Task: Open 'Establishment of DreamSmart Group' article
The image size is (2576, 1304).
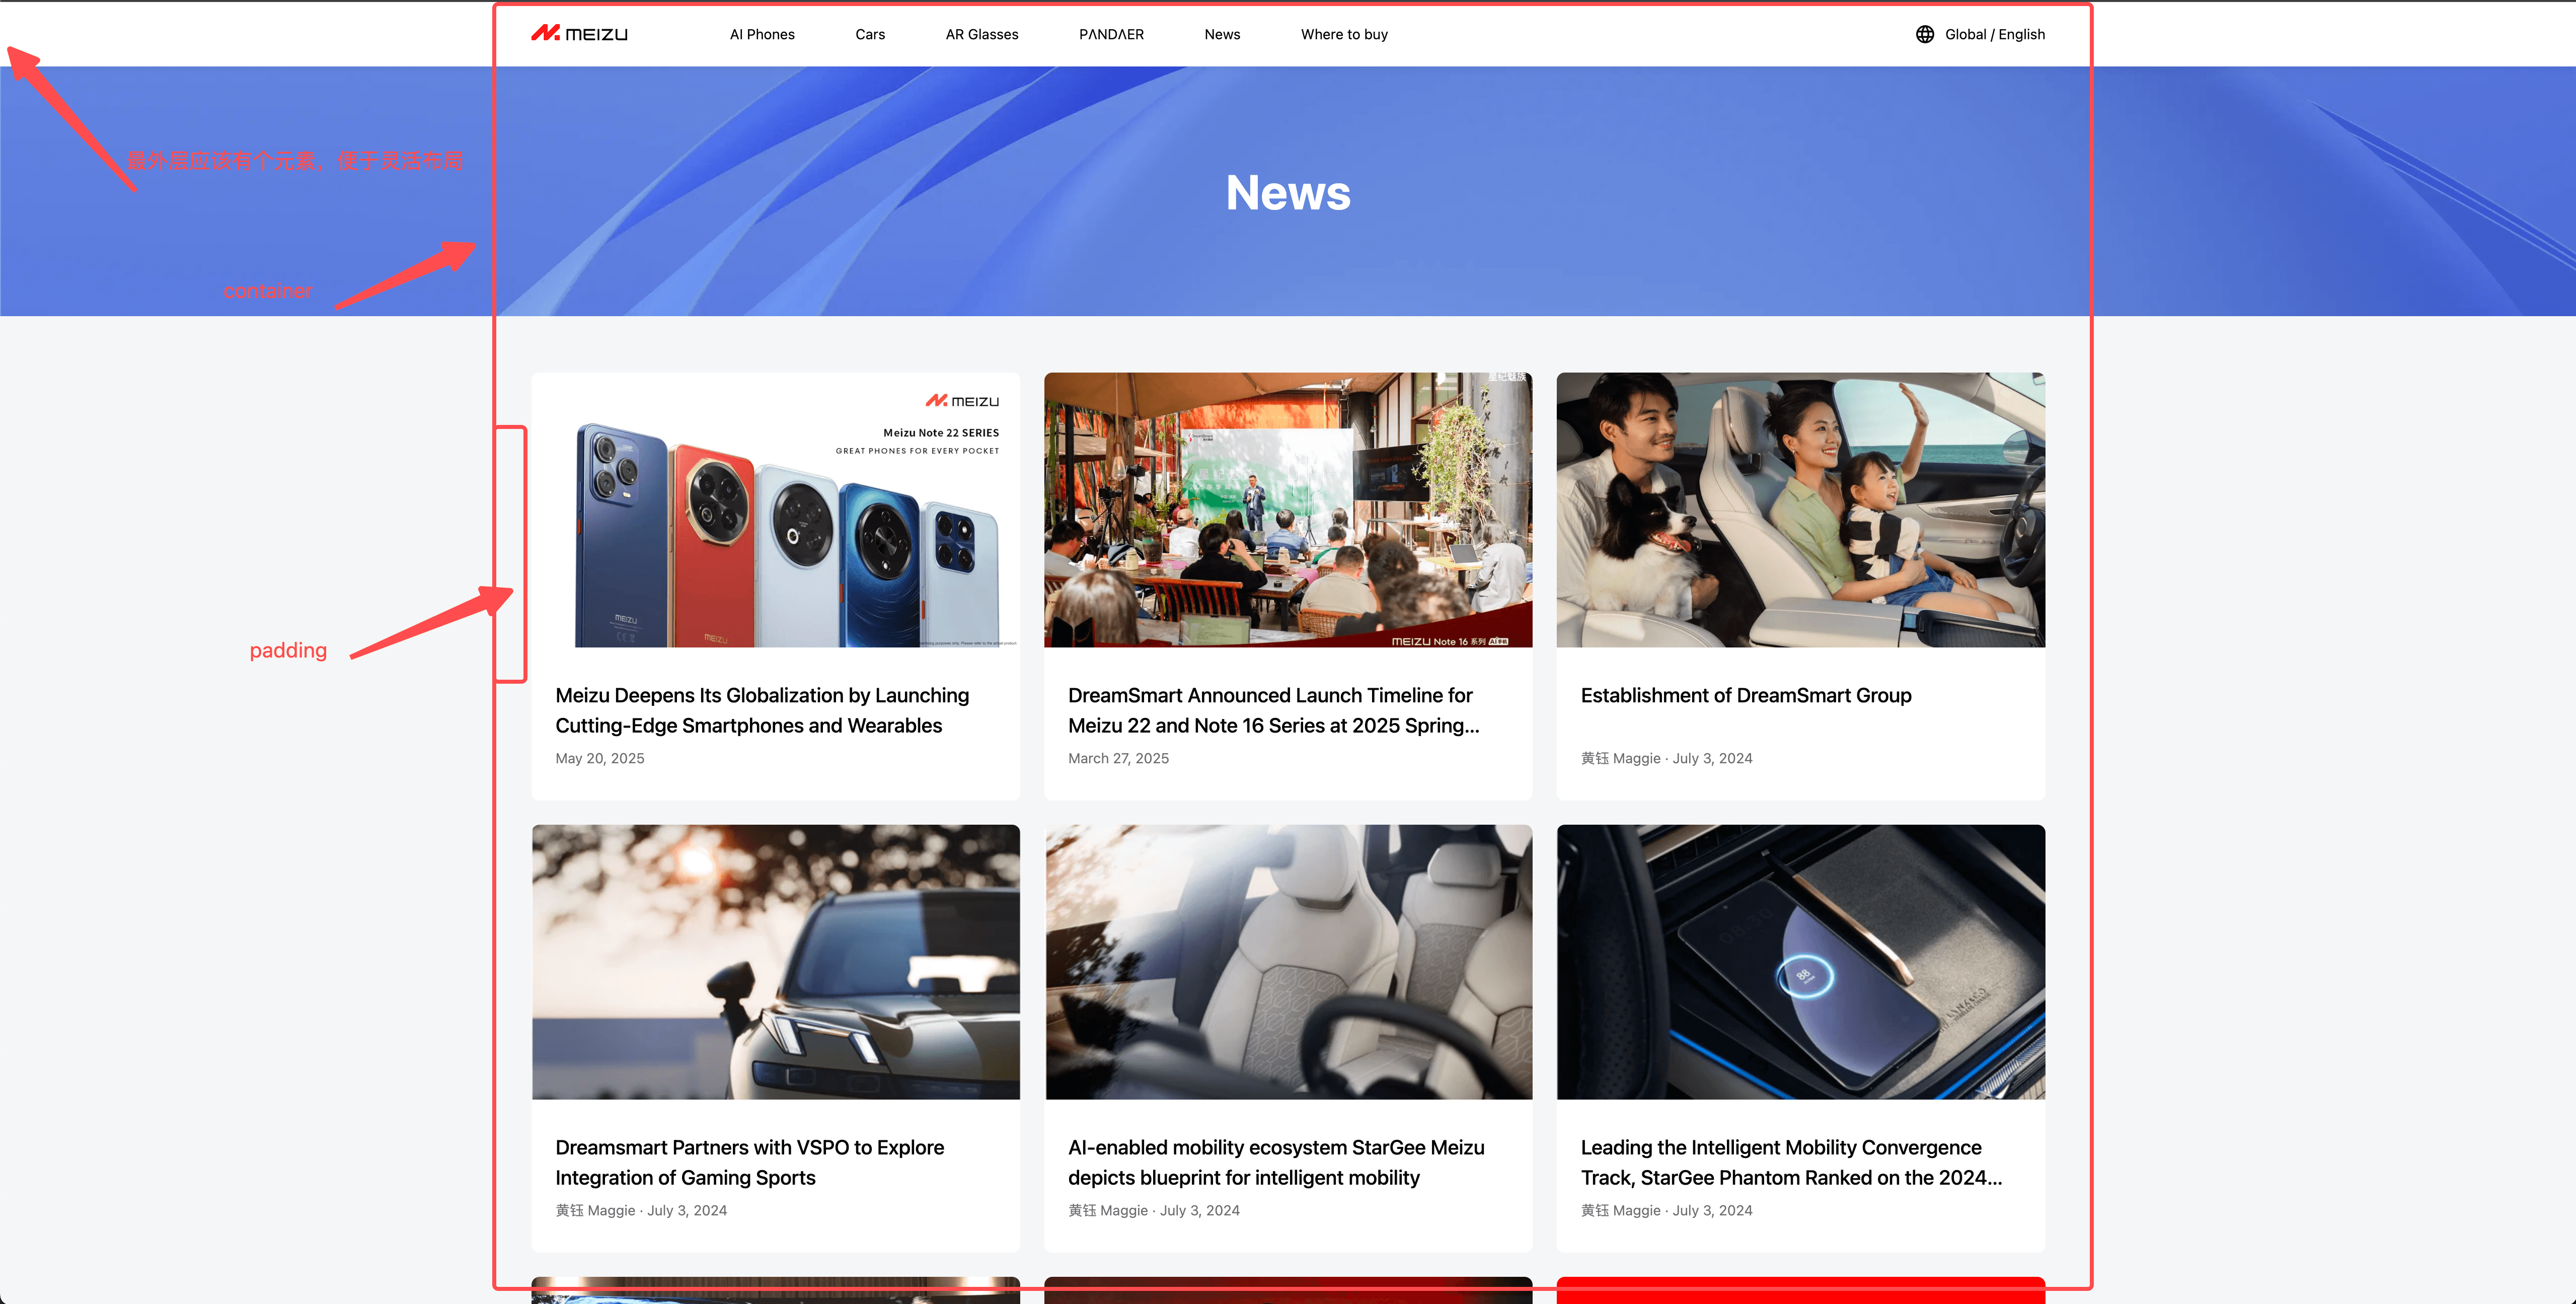Action: (1746, 695)
